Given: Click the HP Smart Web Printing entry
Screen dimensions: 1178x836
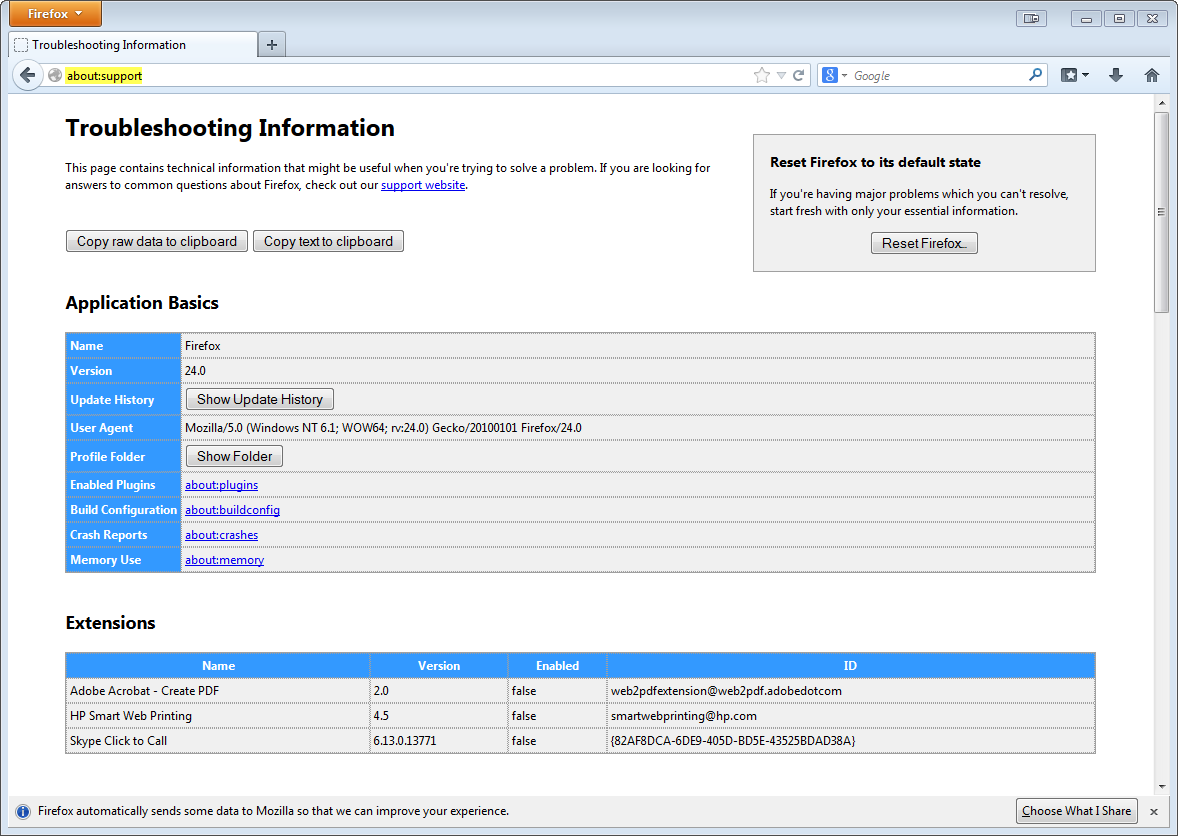Looking at the screenshot, I should (131, 716).
